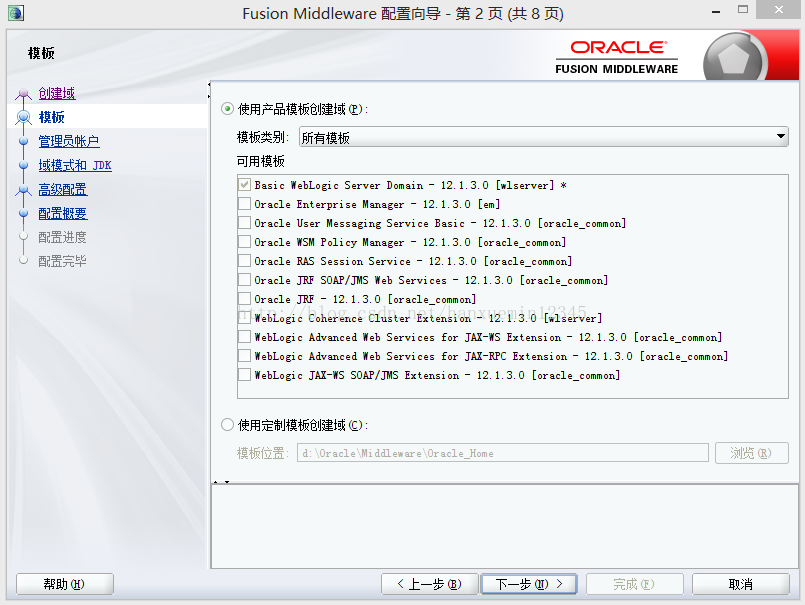Click the 模板类别 label
This screenshot has height=605, width=805.
pos(263,137)
